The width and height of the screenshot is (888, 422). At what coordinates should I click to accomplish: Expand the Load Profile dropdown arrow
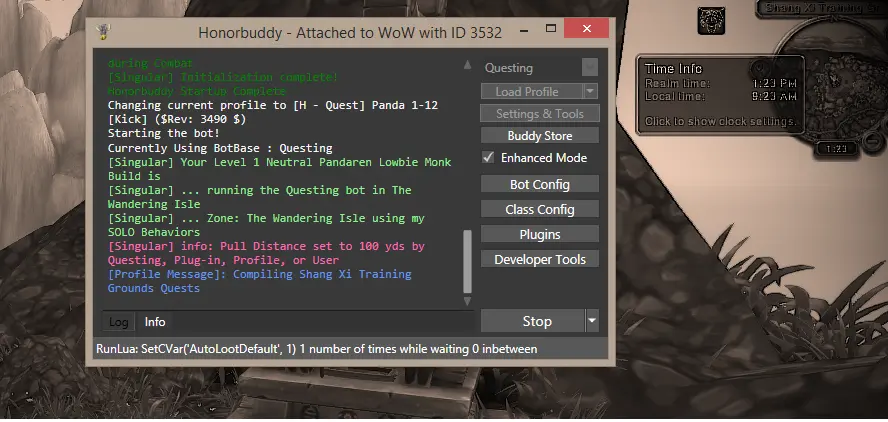tap(590, 91)
